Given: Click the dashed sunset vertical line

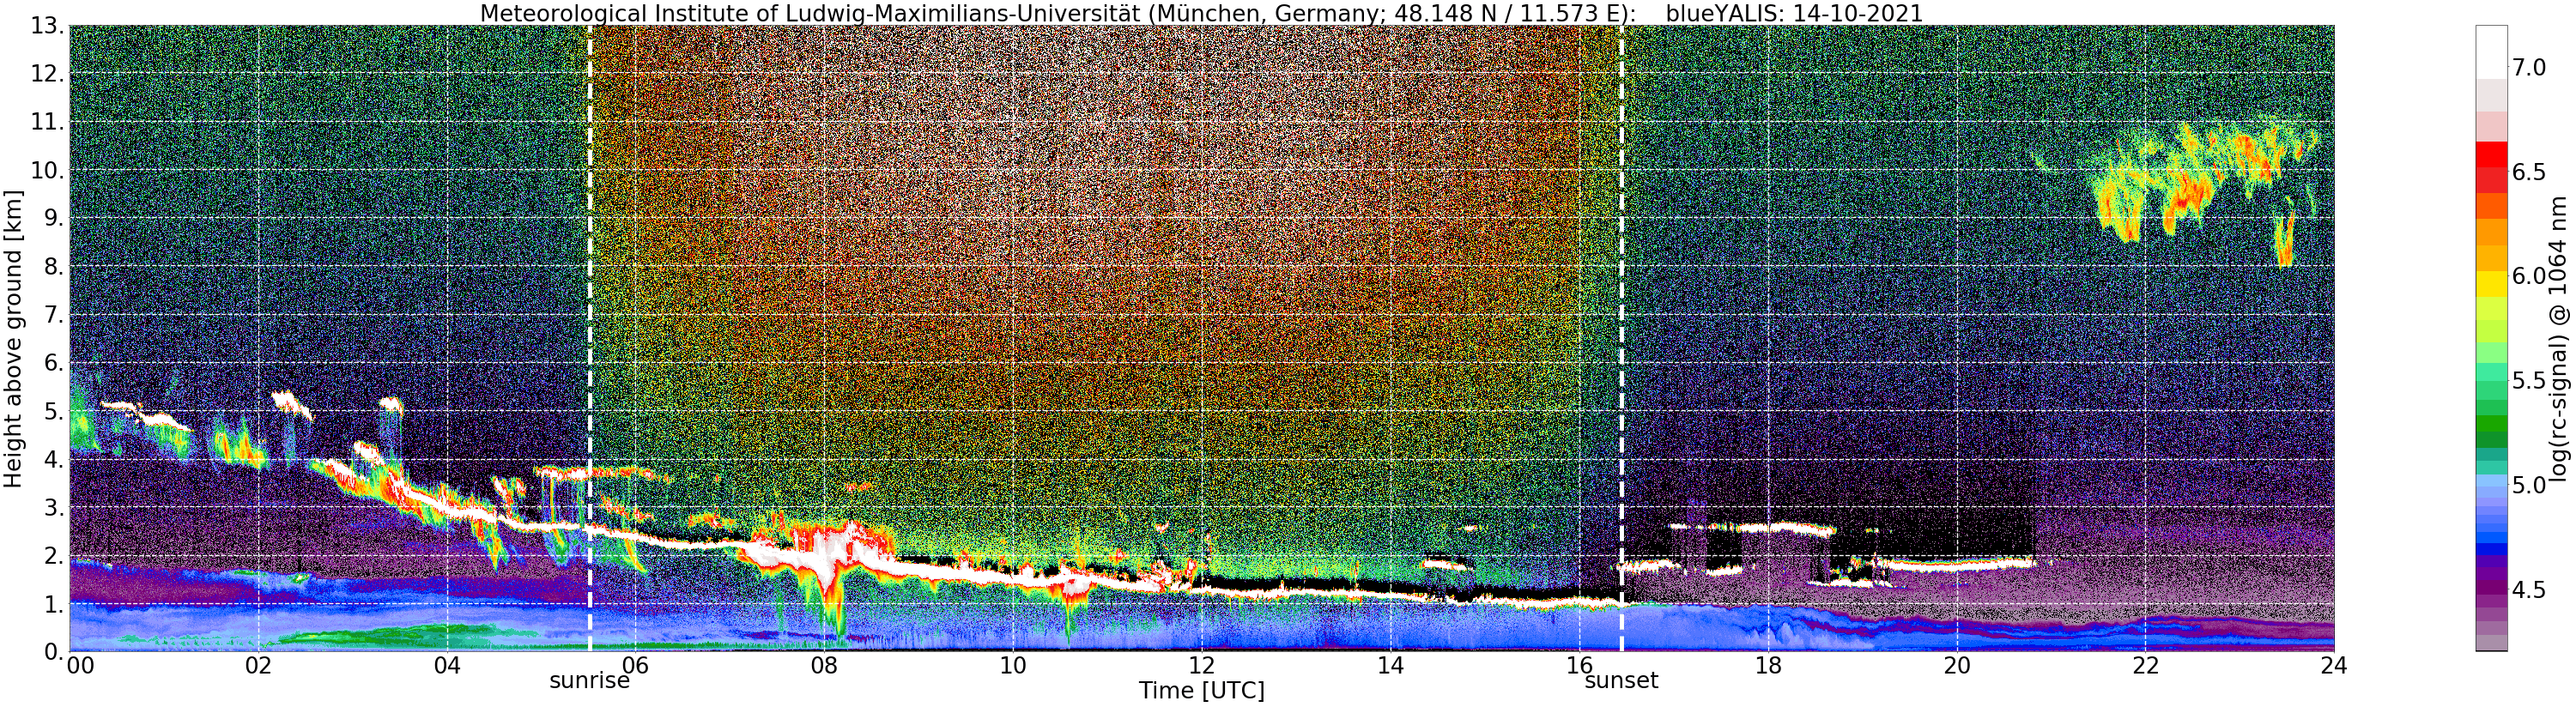Looking at the screenshot, I should coord(1621,339).
